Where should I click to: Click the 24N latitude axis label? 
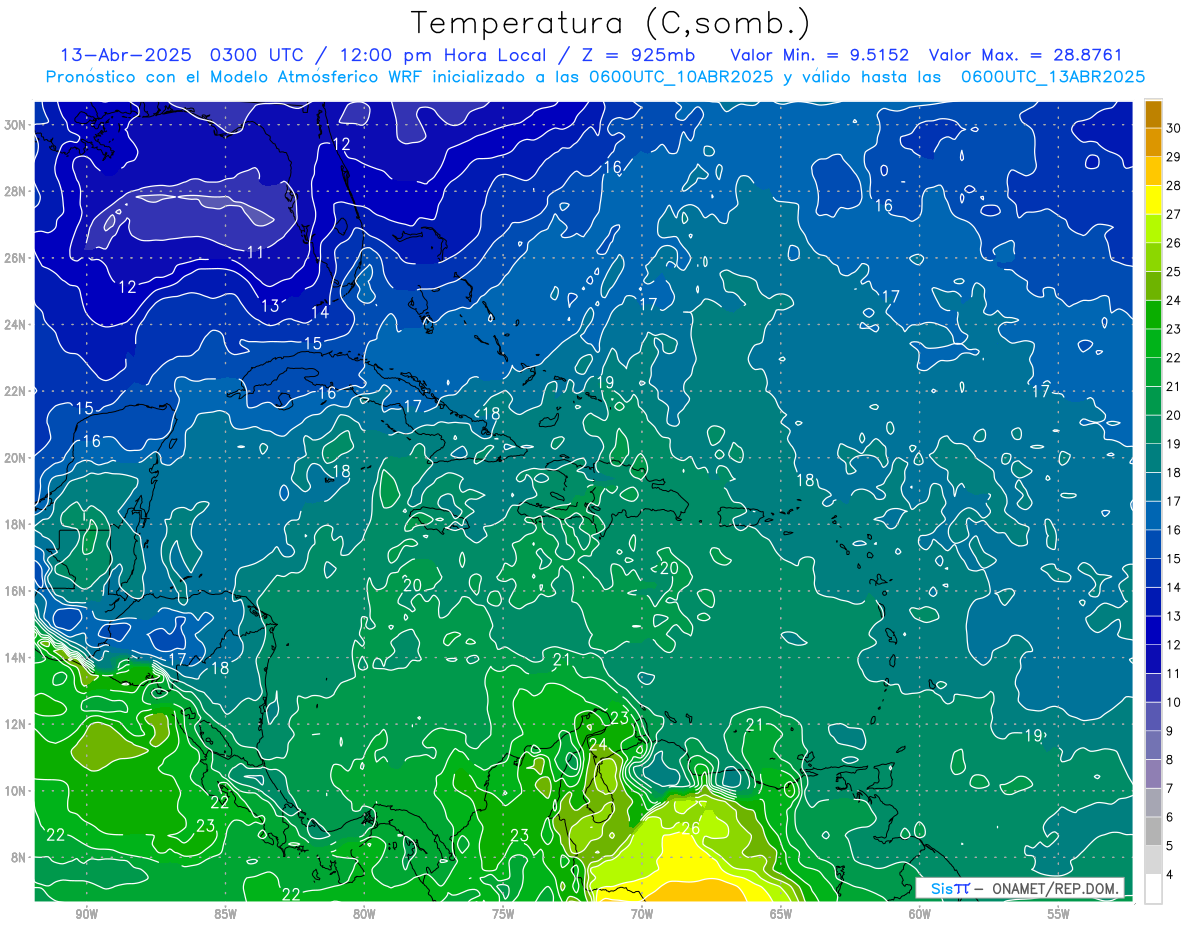click(16, 324)
